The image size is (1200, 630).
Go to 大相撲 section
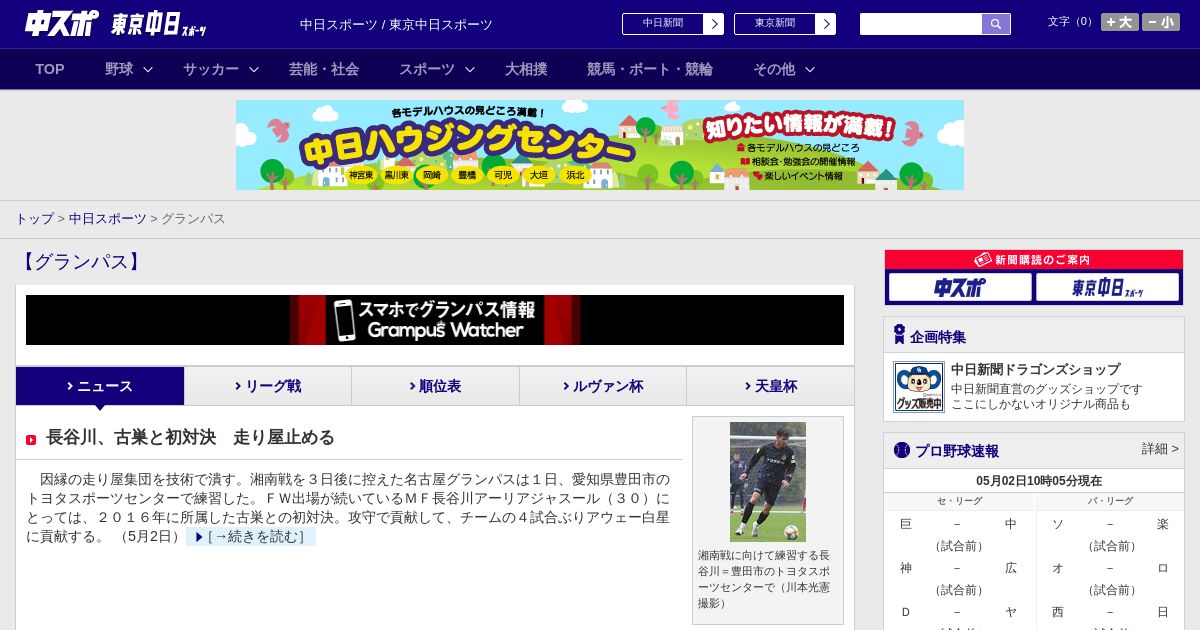coord(526,69)
